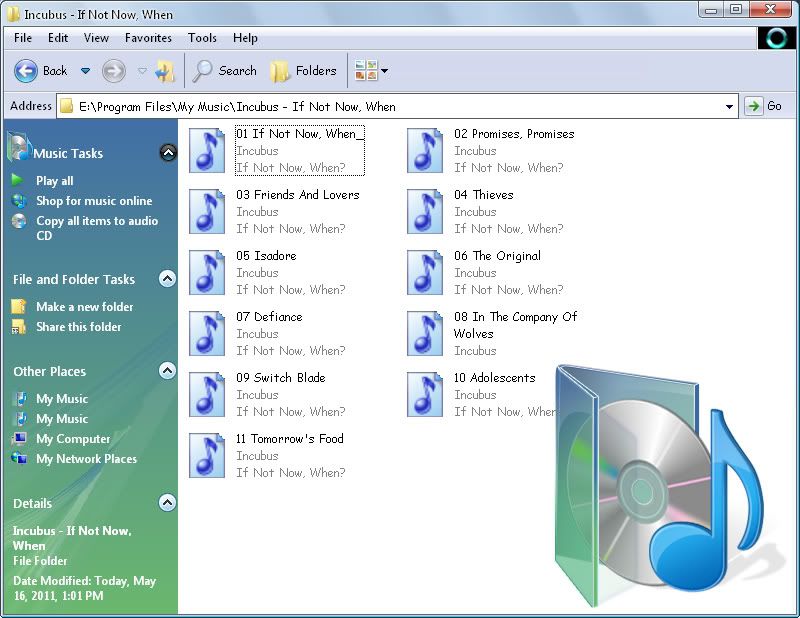
Task: Open My Computer from Other Places
Action: pos(73,439)
